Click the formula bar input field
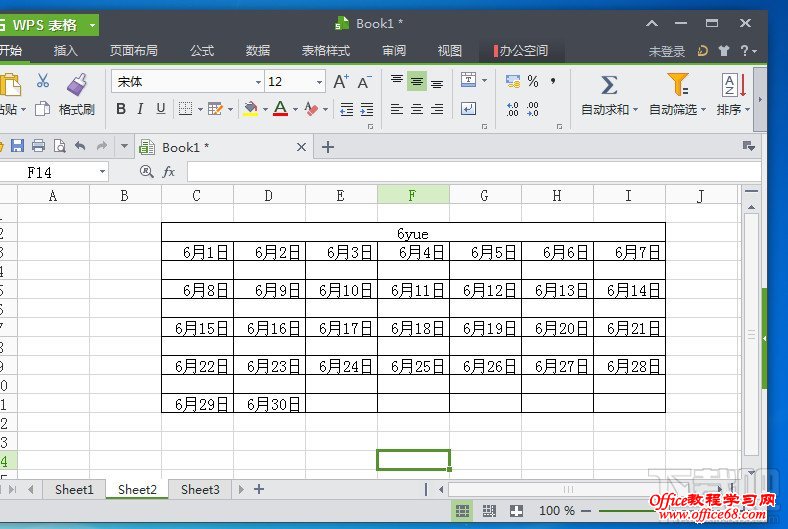Viewport: 788px width, 529px height. click(473, 172)
